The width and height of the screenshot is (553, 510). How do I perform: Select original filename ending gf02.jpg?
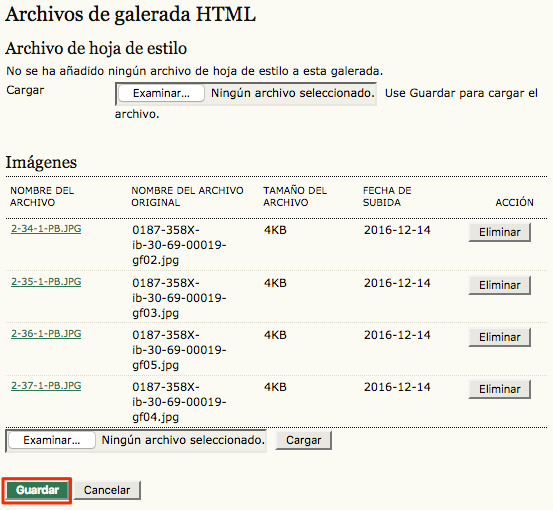tap(179, 245)
